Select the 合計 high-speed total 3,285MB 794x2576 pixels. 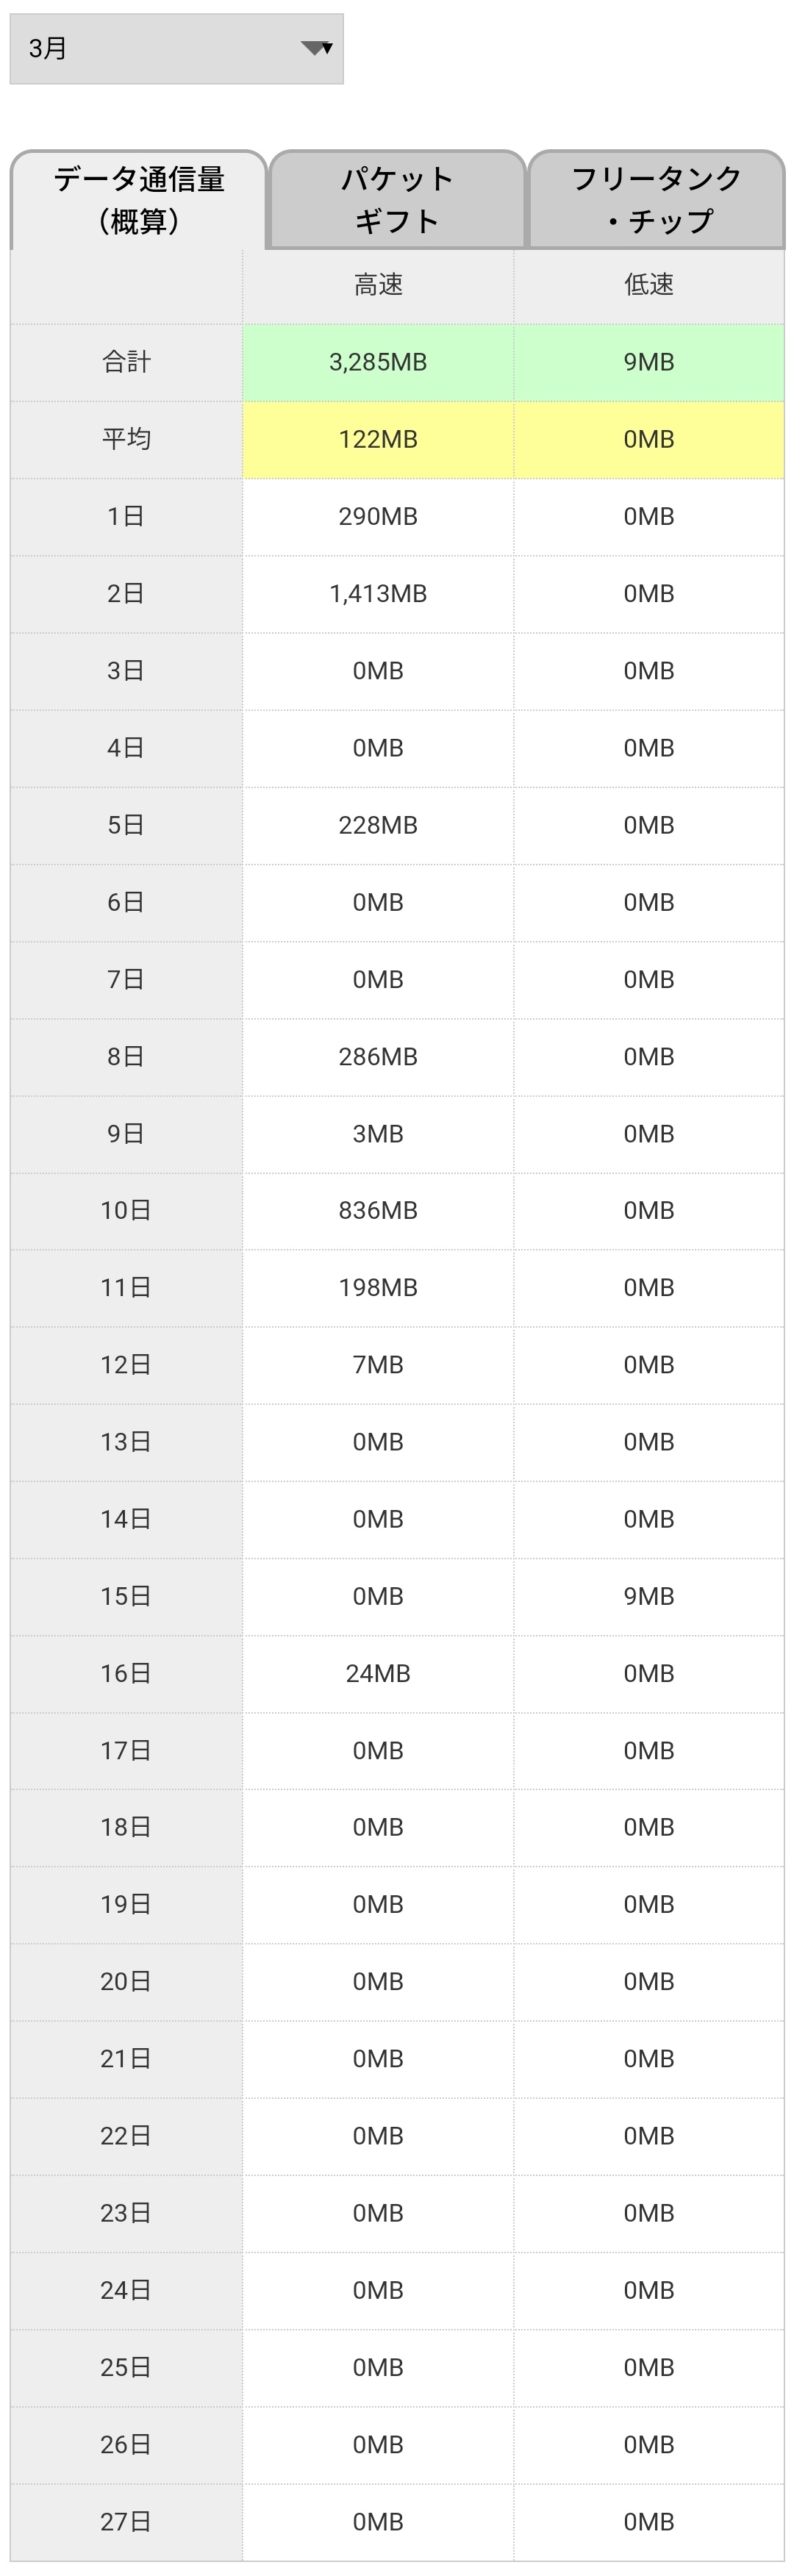378,362
